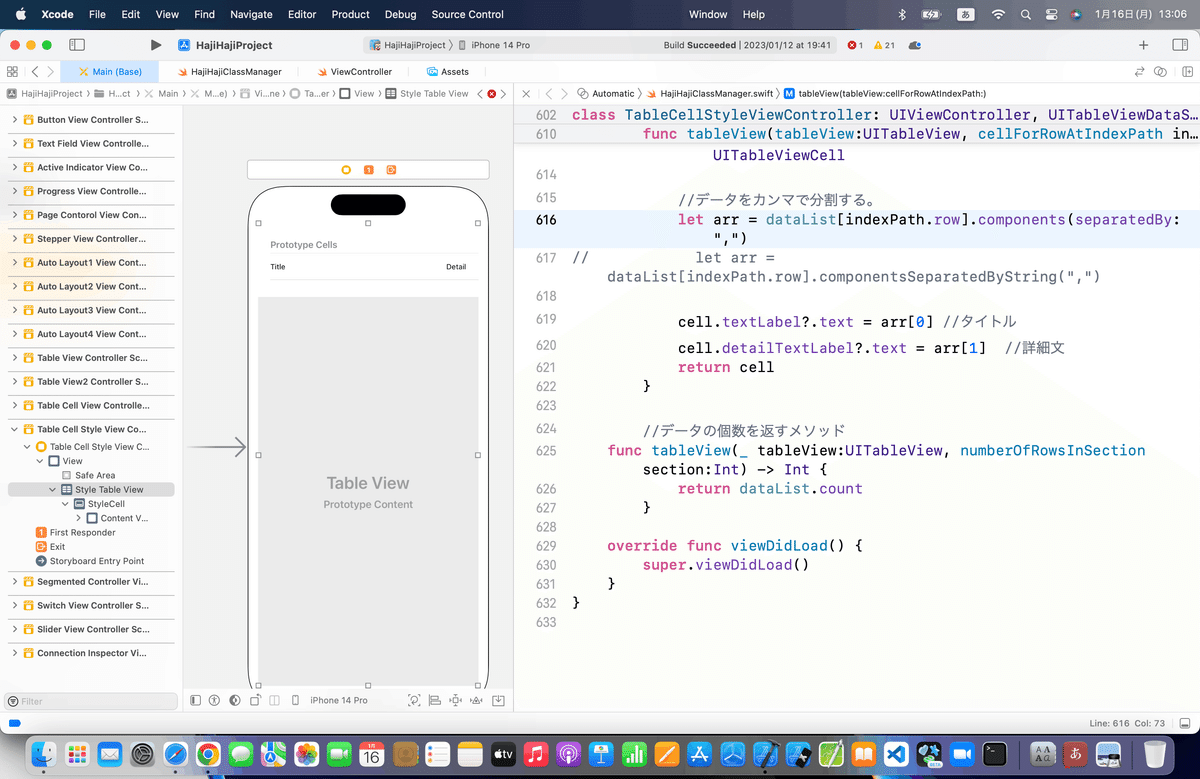
Task: Expand Text Field View Controller scene
Action: (x=14, y=143)
